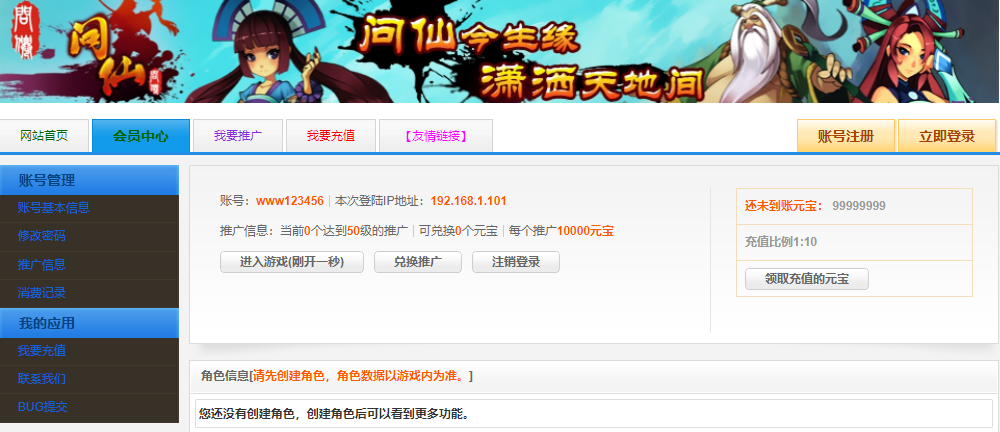Go to the 【友情链接】 tab

tap(435, 136)
